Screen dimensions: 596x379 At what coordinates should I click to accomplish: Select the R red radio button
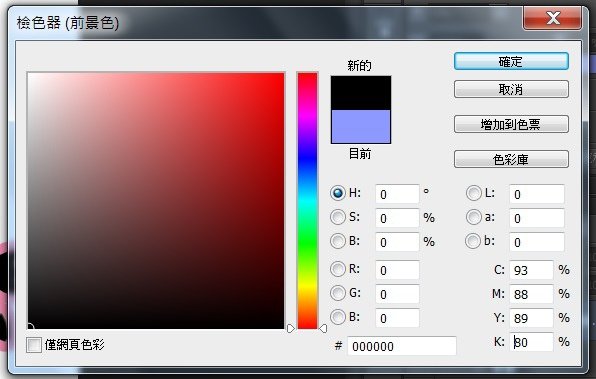(x=338, y=269)
